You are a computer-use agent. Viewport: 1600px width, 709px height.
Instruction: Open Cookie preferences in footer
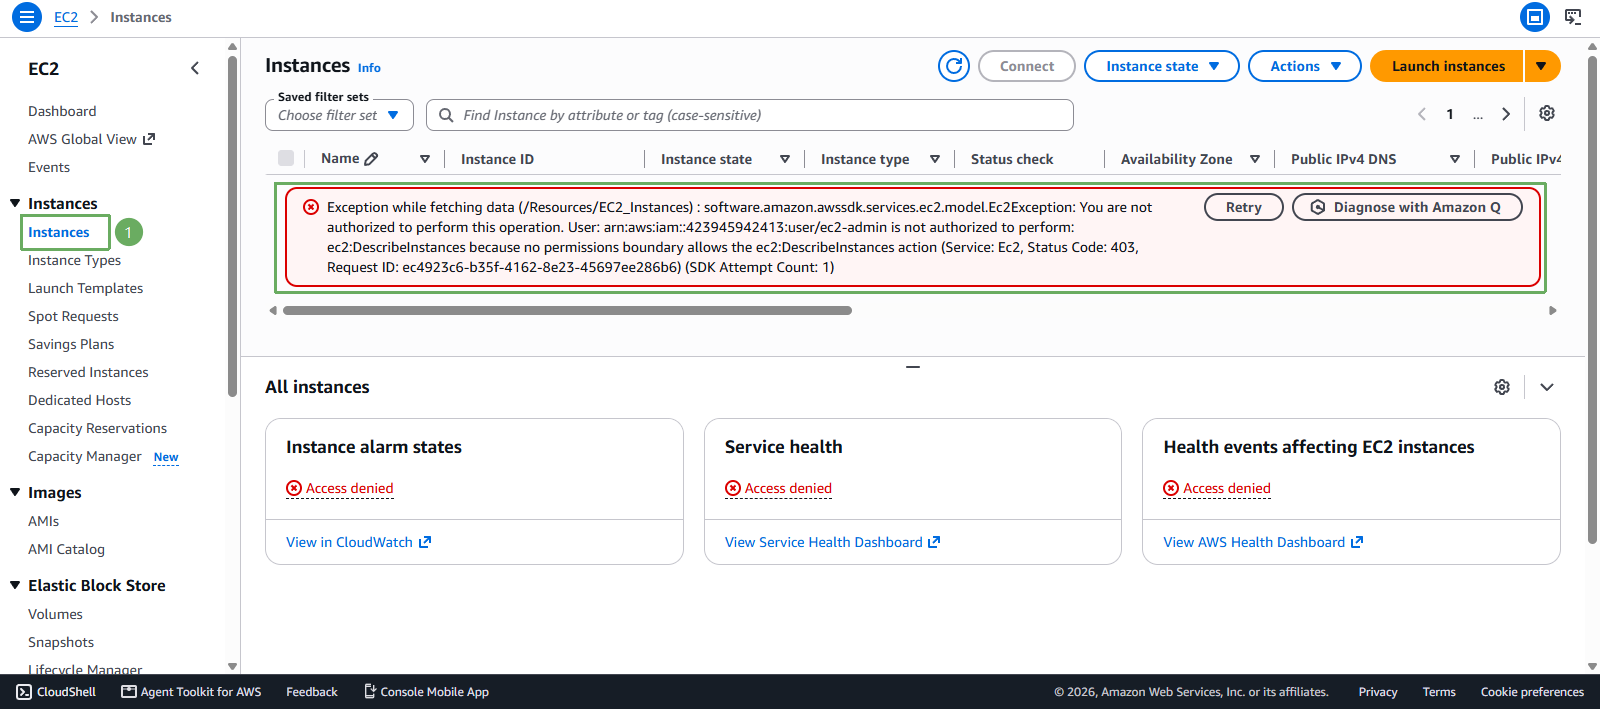[x=1532, y=692]
